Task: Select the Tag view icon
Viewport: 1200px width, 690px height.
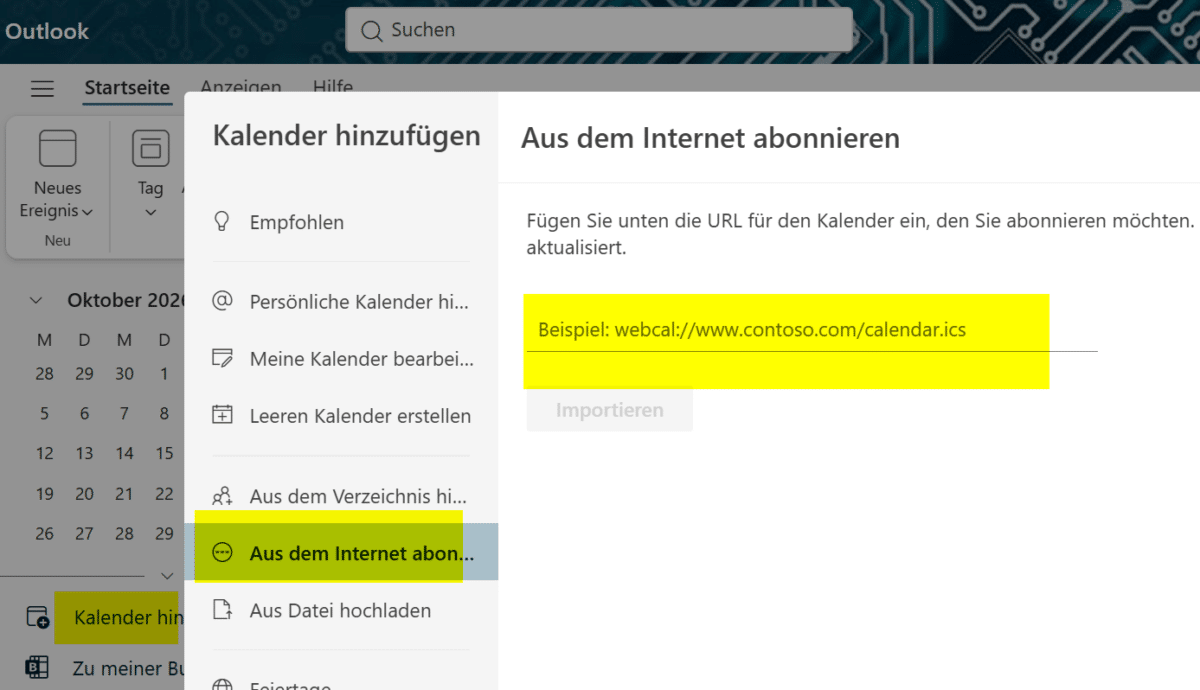Action: click(151, 147)
